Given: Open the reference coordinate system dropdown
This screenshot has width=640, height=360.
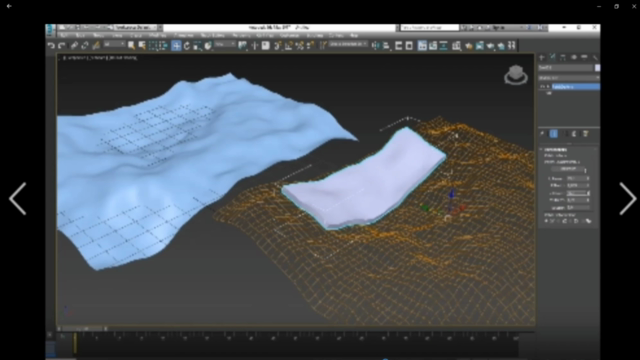Looking at the screenshot, I should (225, 44).
